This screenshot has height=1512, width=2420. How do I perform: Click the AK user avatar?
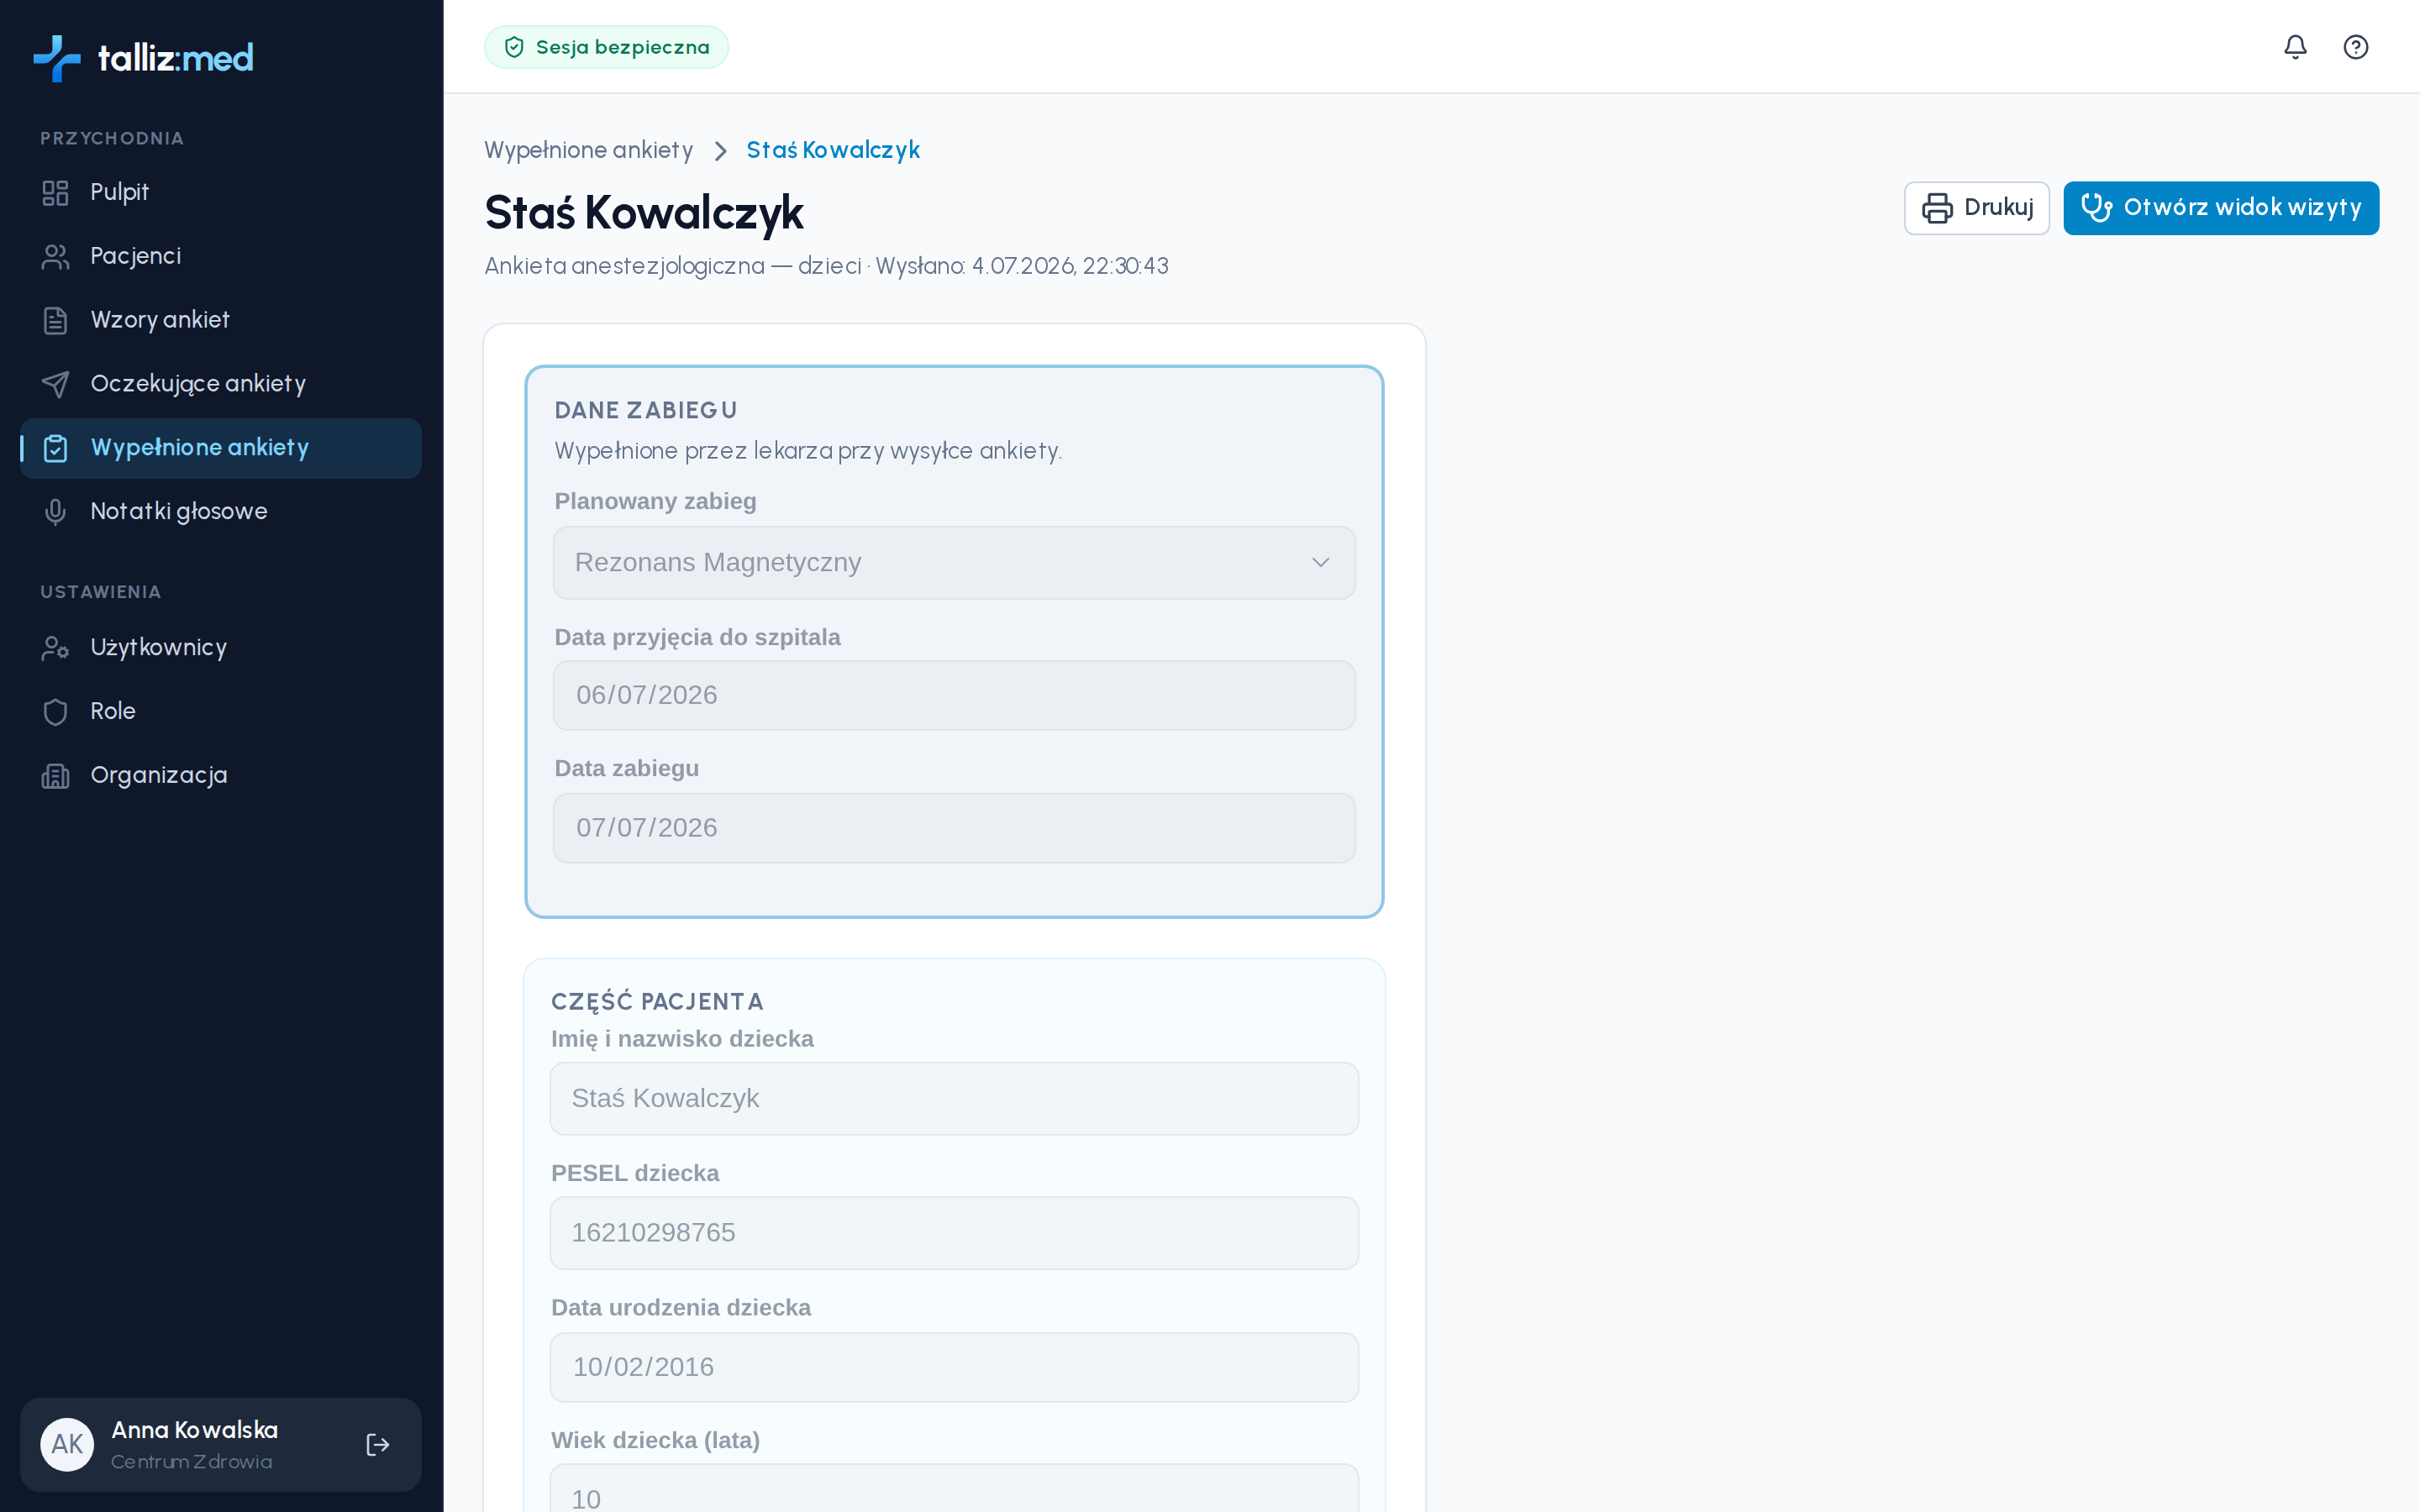pos(67,1444)
